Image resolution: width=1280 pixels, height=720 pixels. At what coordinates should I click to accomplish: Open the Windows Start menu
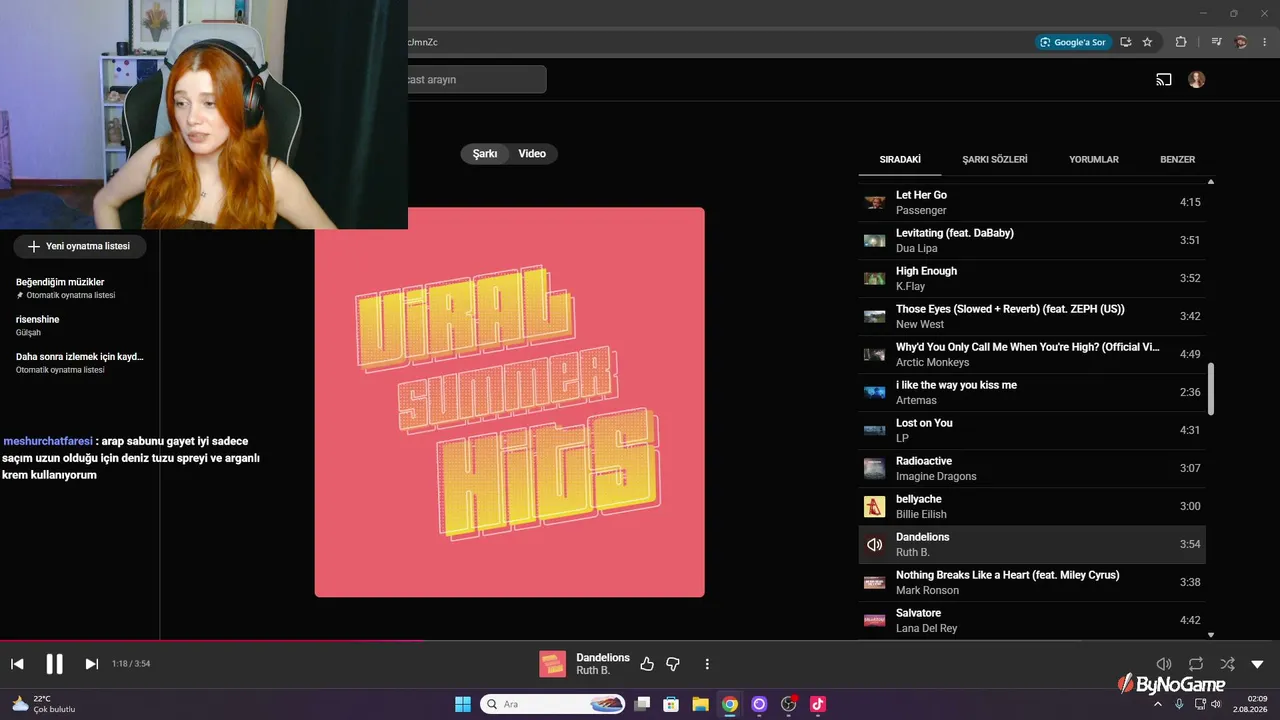coord(463,704)
